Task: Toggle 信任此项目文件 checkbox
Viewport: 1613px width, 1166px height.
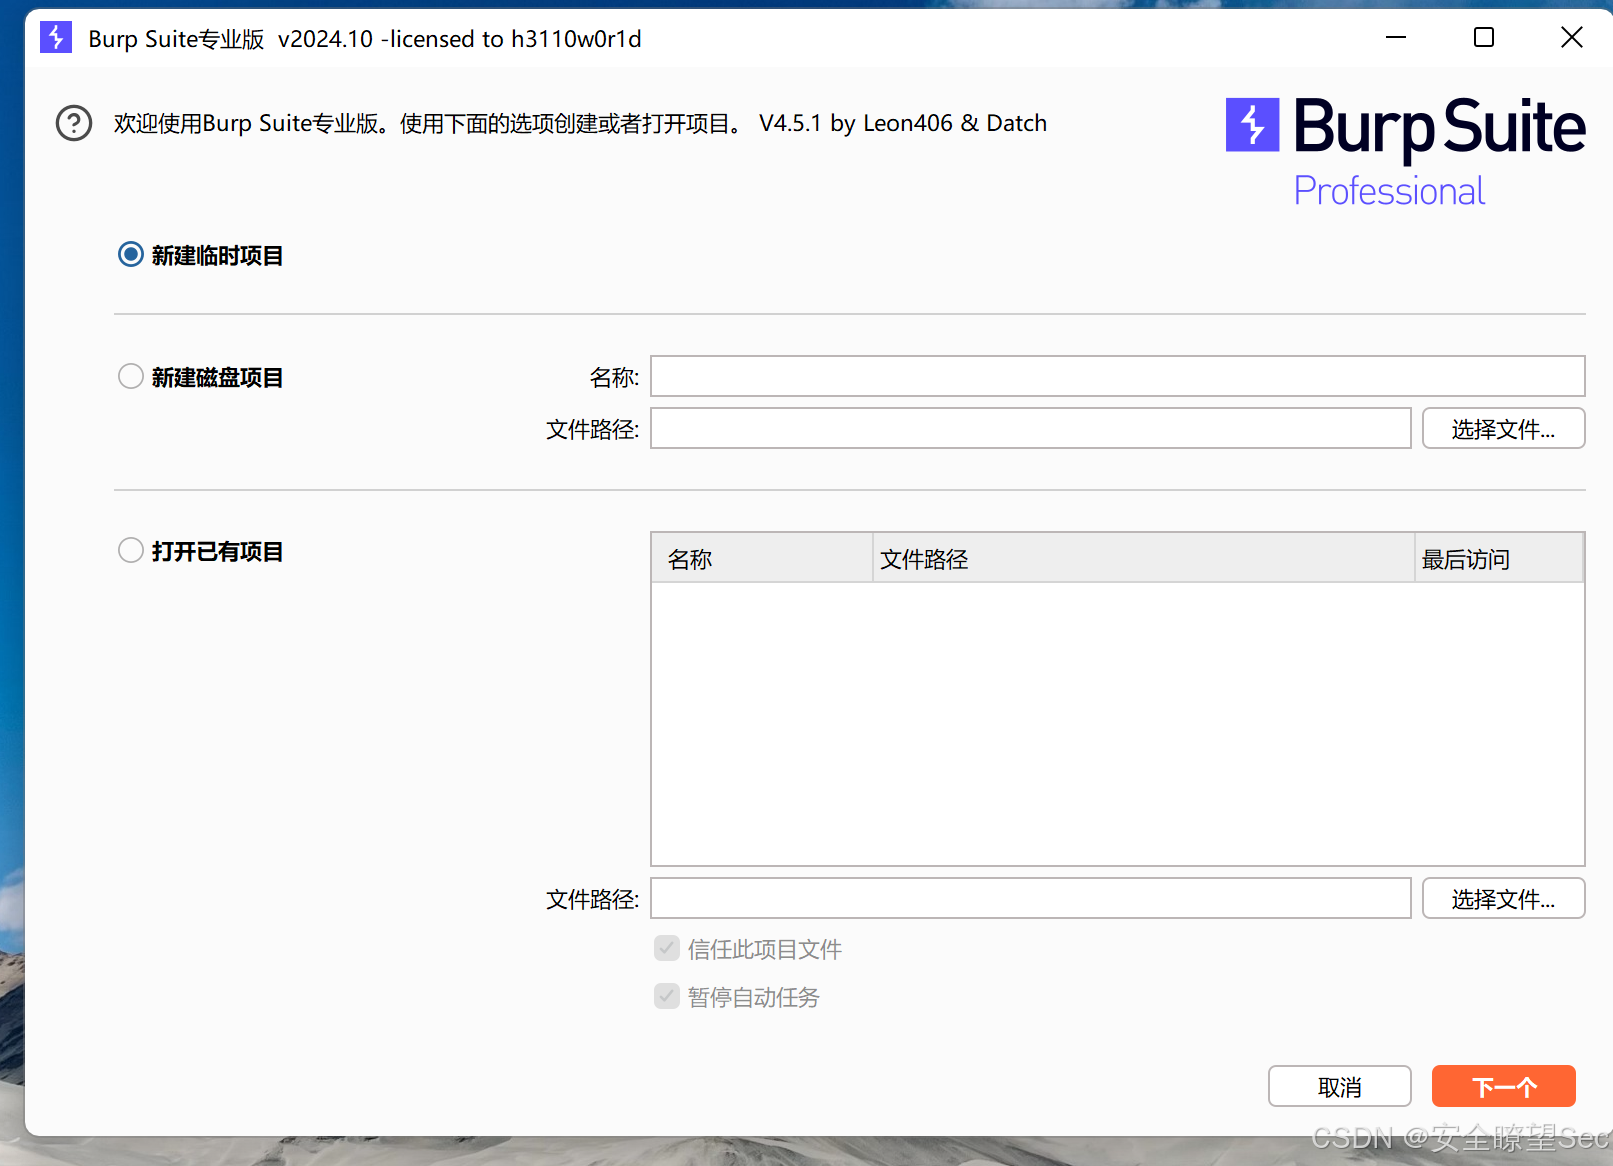Action: pyautogui.click(x=667, y=948)
